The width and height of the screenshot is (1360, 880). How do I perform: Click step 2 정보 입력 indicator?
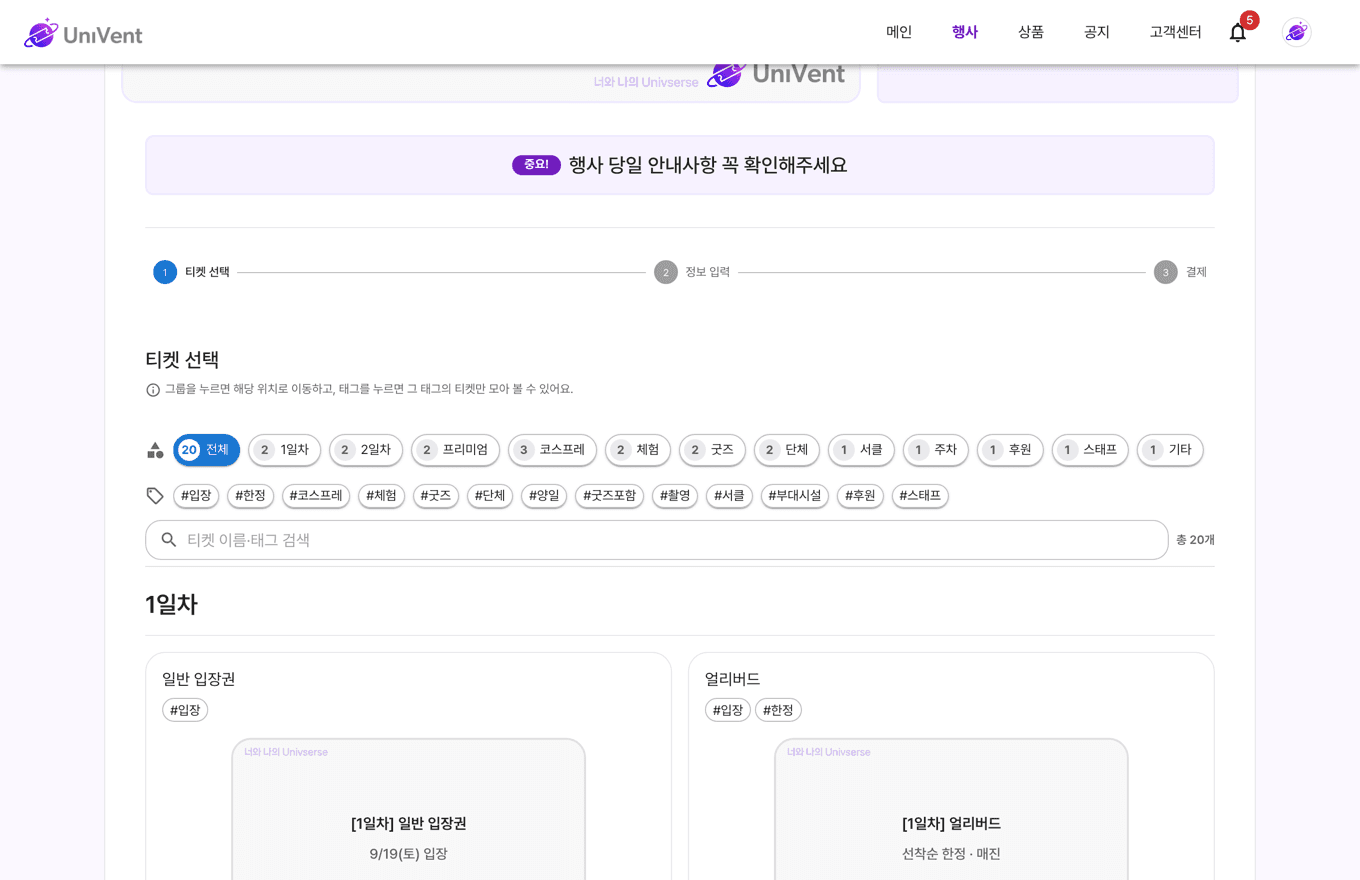coord(692,272)
